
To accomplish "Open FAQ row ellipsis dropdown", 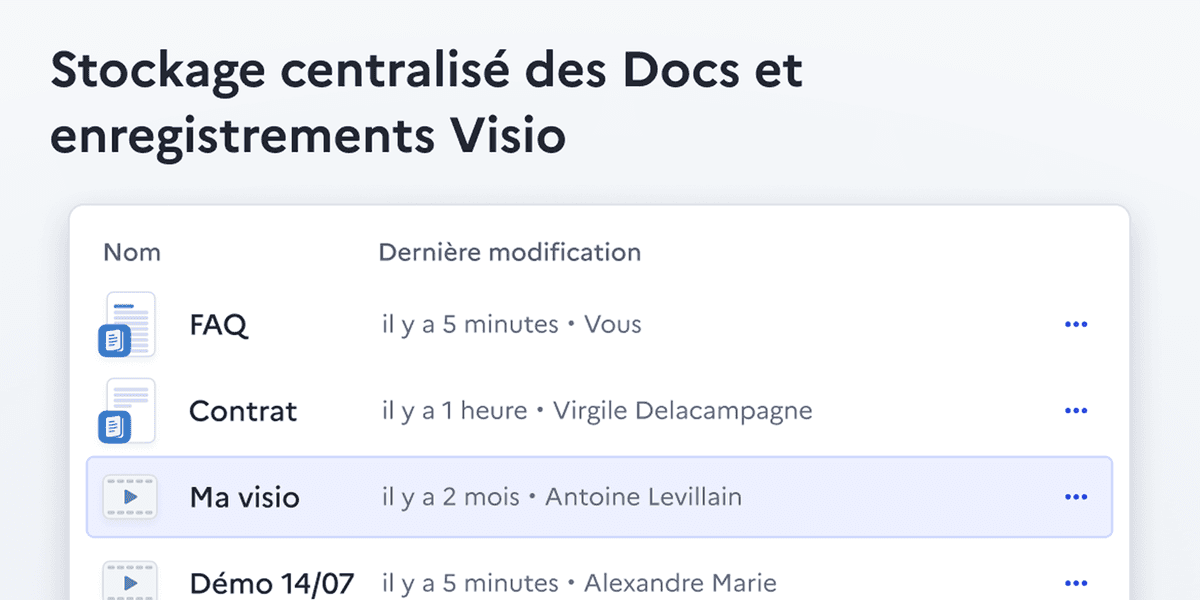I will 1076,324.
